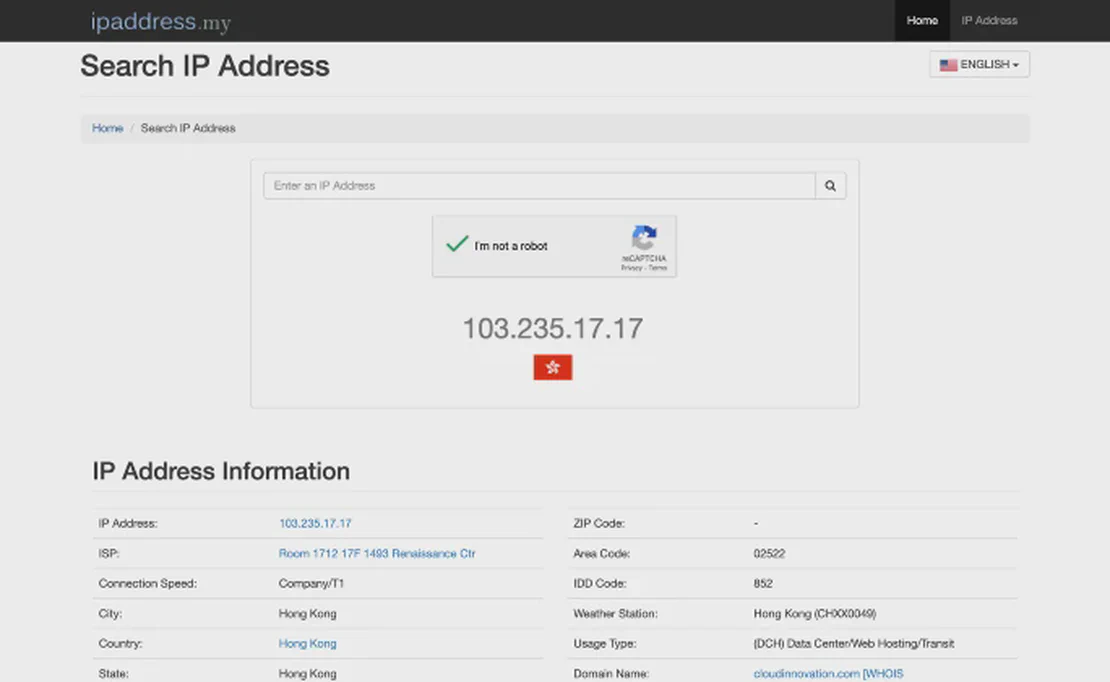The image size is (1110, 682).
Task: Click the reCAPTCHA Terms link
Action: (657, 268)
